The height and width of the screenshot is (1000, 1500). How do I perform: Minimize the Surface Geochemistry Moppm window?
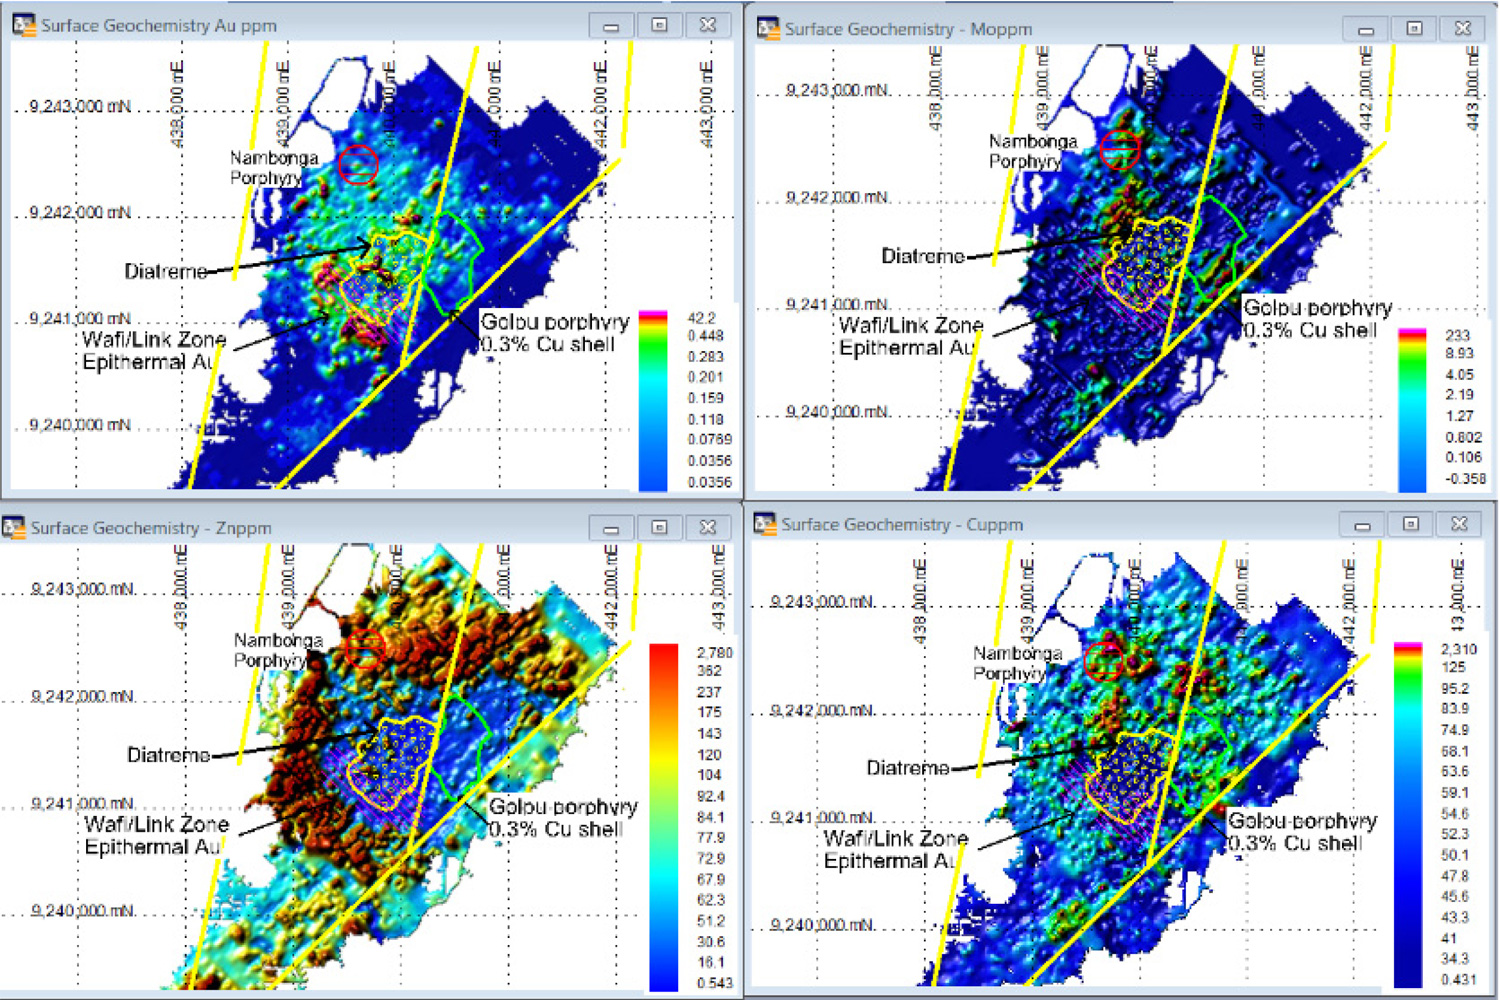(x=1365, y=29)
